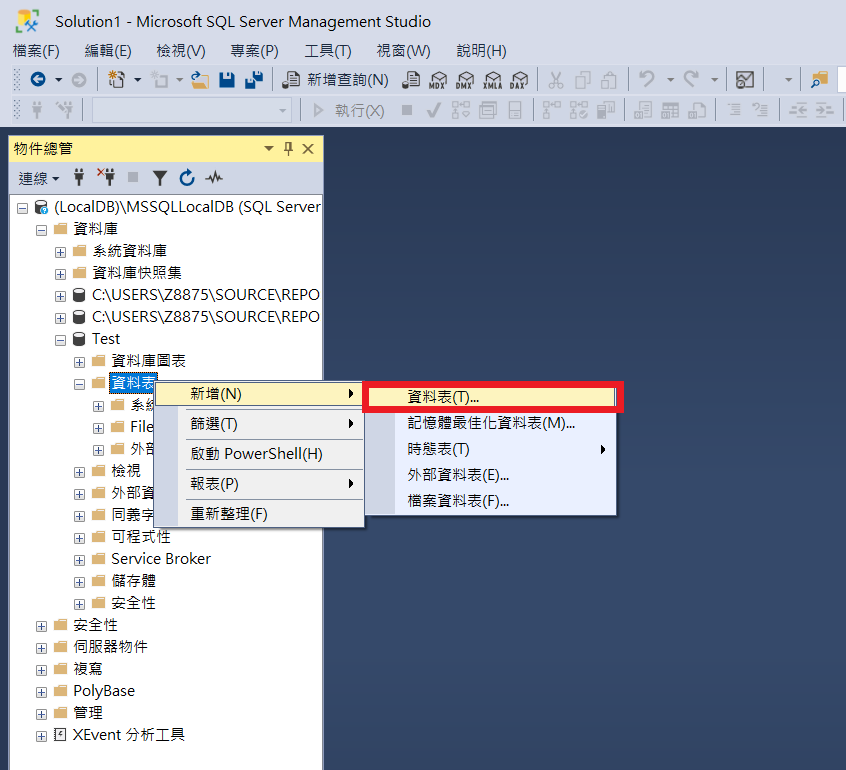
Task: Click the Navigate Backward arrow icon
Action: point(38,80)
